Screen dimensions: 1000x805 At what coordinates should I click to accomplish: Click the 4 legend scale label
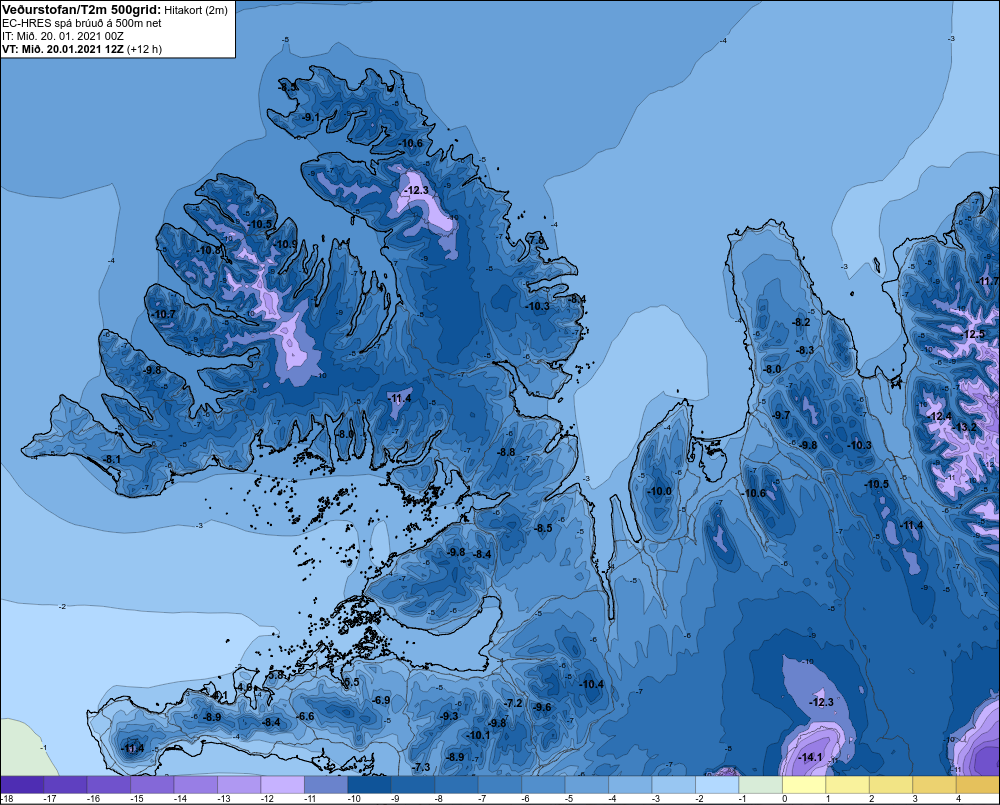958,799
